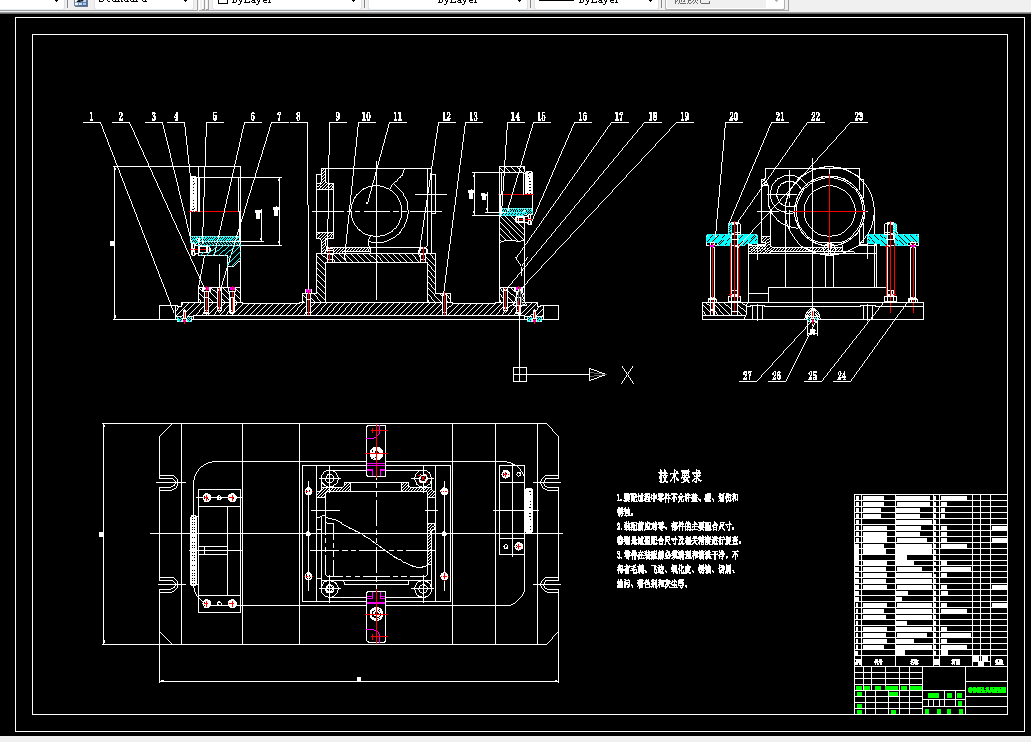Click the parts list table above title block

[x=930, y=580]
